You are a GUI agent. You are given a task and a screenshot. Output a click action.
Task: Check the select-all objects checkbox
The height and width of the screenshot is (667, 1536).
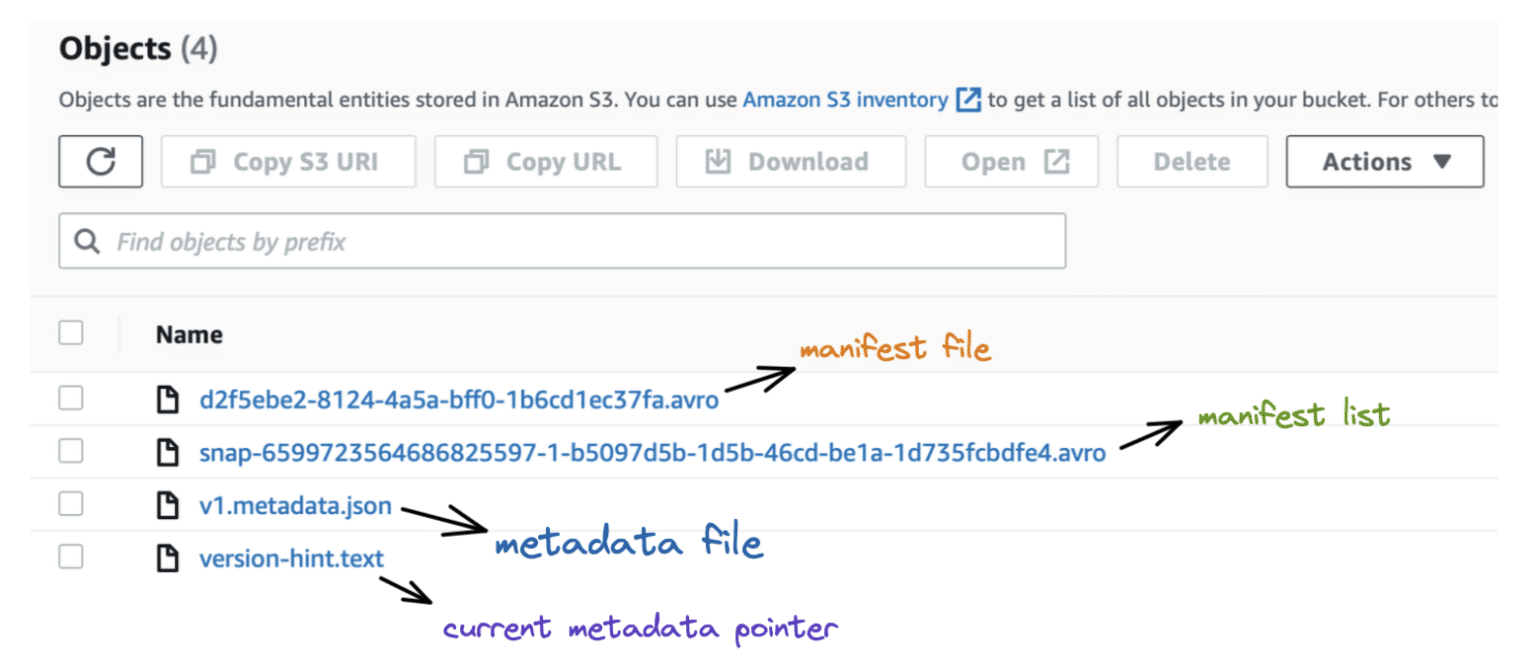tap(71, 333)
